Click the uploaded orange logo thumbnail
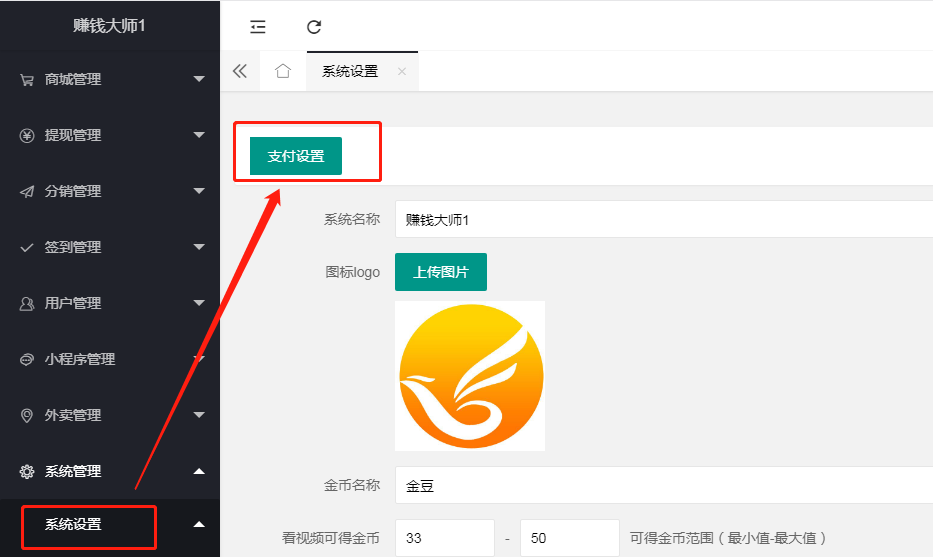Viewport: 933px width, 557px height. (470, 375)
